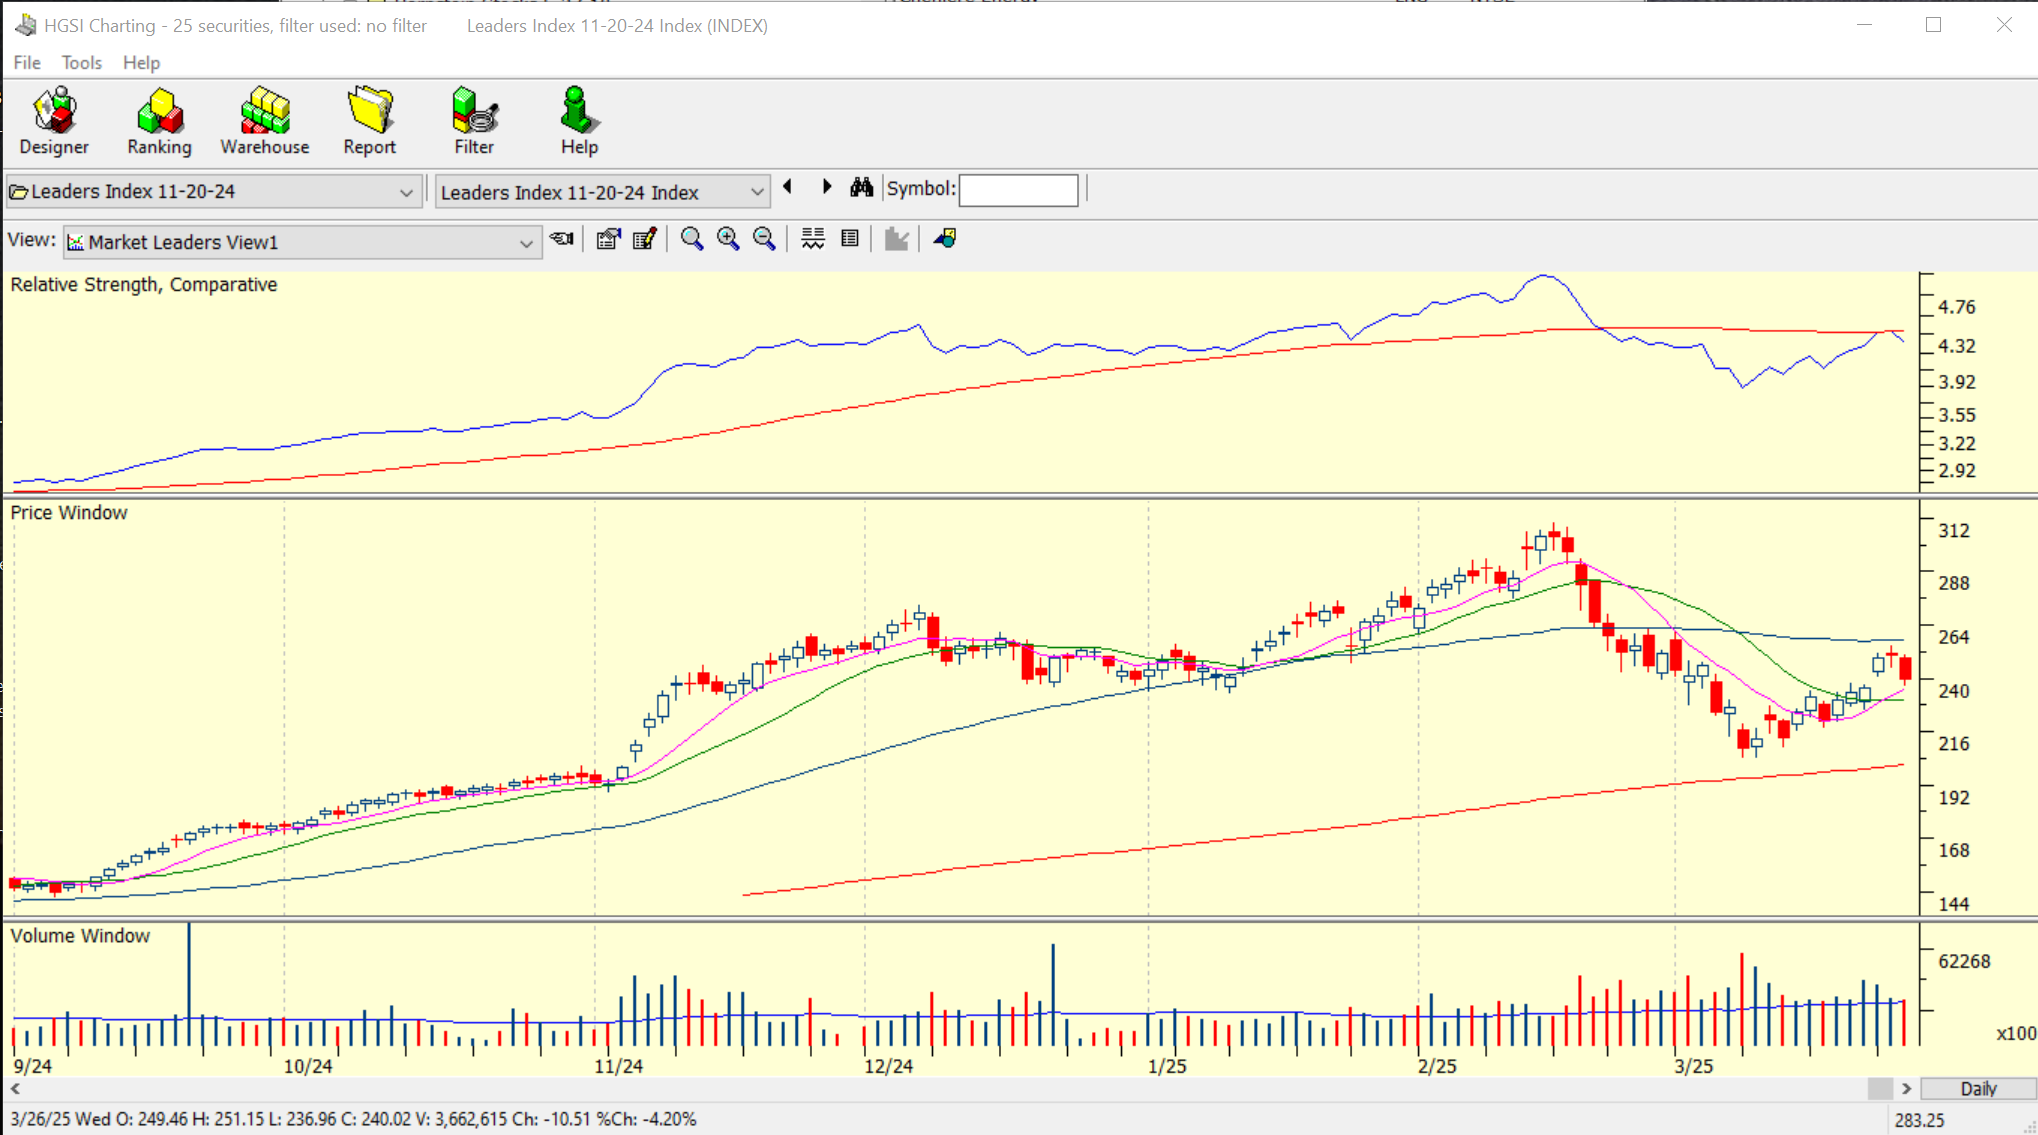This screenshot has width=2038, height=1135.
Task: Open the Warehouse tool
Action: pos(265,121)
